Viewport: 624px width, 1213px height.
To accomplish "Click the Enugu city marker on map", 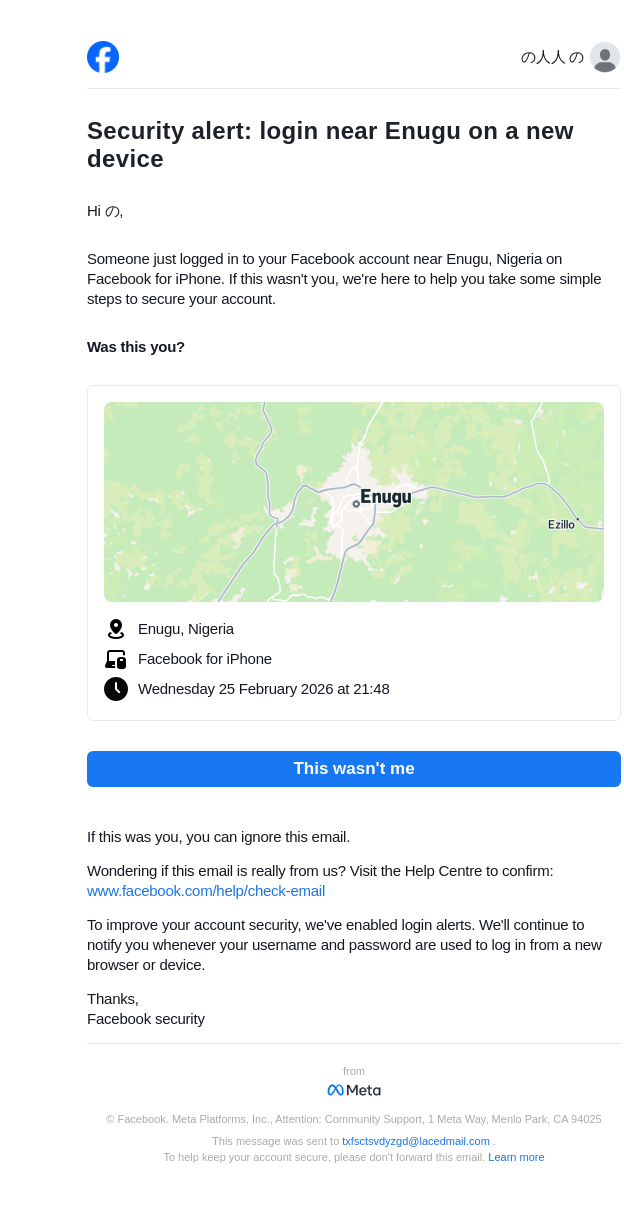I will (x=356, y=504).
